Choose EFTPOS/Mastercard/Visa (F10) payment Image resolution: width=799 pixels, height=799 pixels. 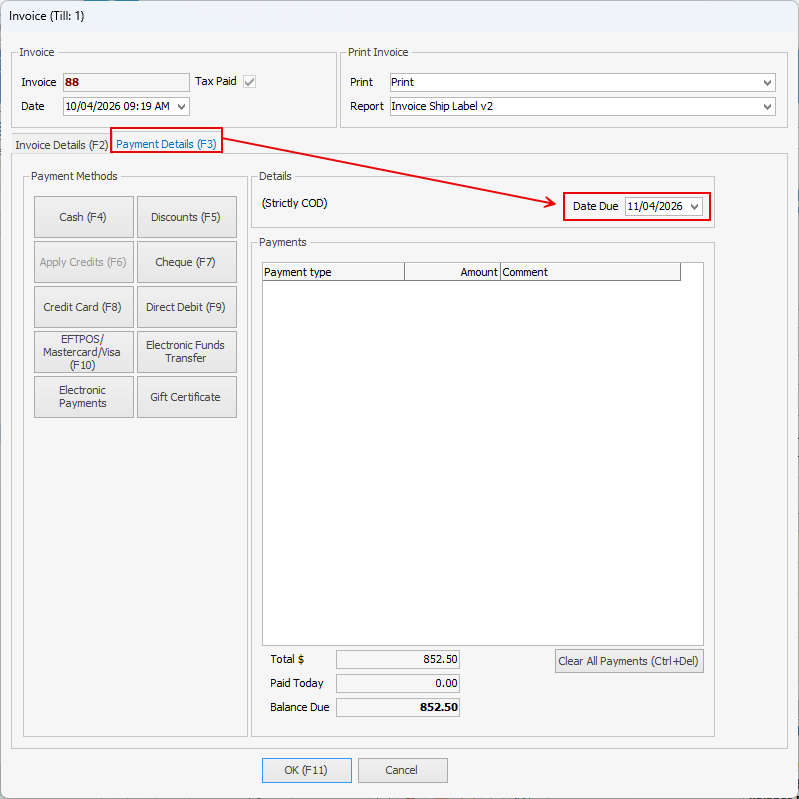(83, 352)
